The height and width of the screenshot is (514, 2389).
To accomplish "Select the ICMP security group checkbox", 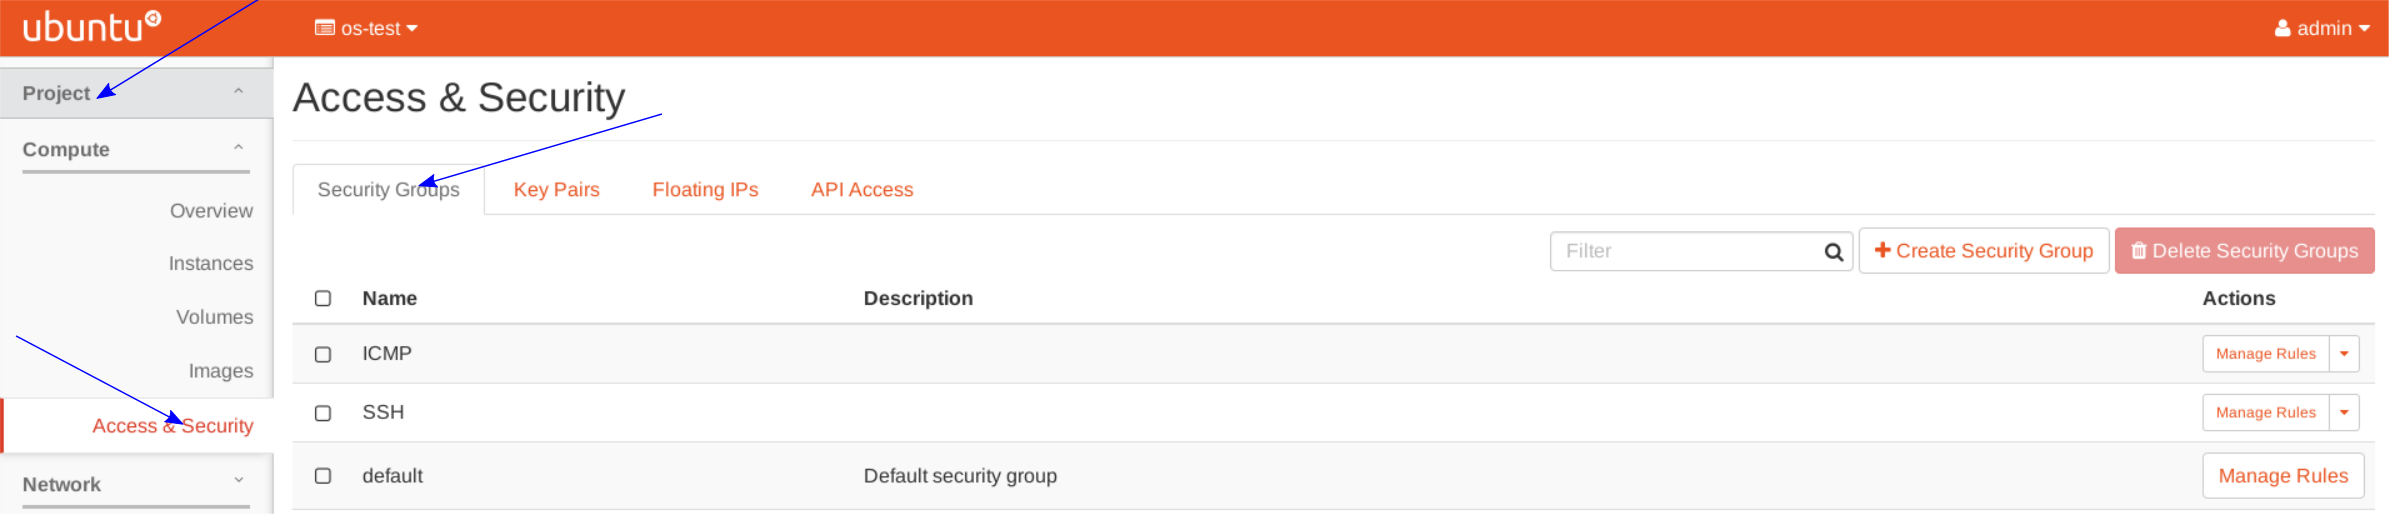I will [323, 355].
